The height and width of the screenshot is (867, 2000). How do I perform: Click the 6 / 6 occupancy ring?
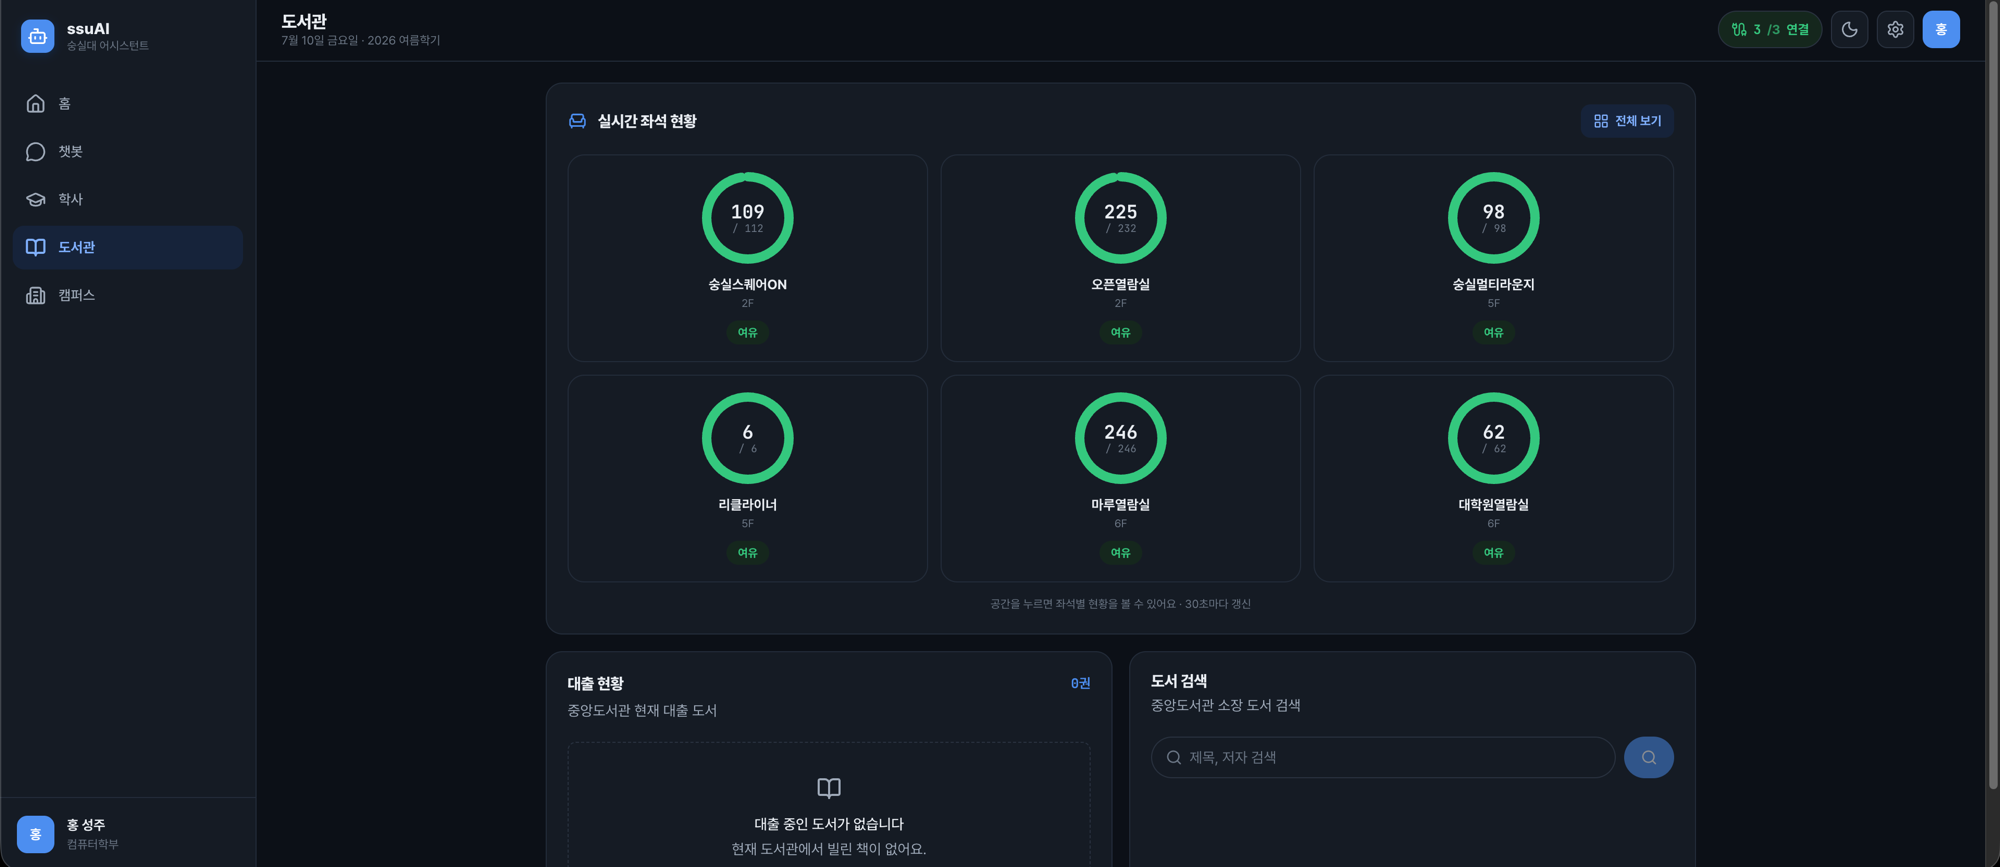click(x=747, y=438)
